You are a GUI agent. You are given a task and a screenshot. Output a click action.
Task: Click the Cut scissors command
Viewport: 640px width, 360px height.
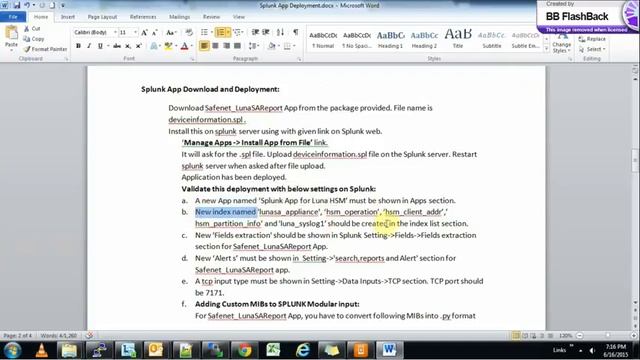[x=32, y=29]
